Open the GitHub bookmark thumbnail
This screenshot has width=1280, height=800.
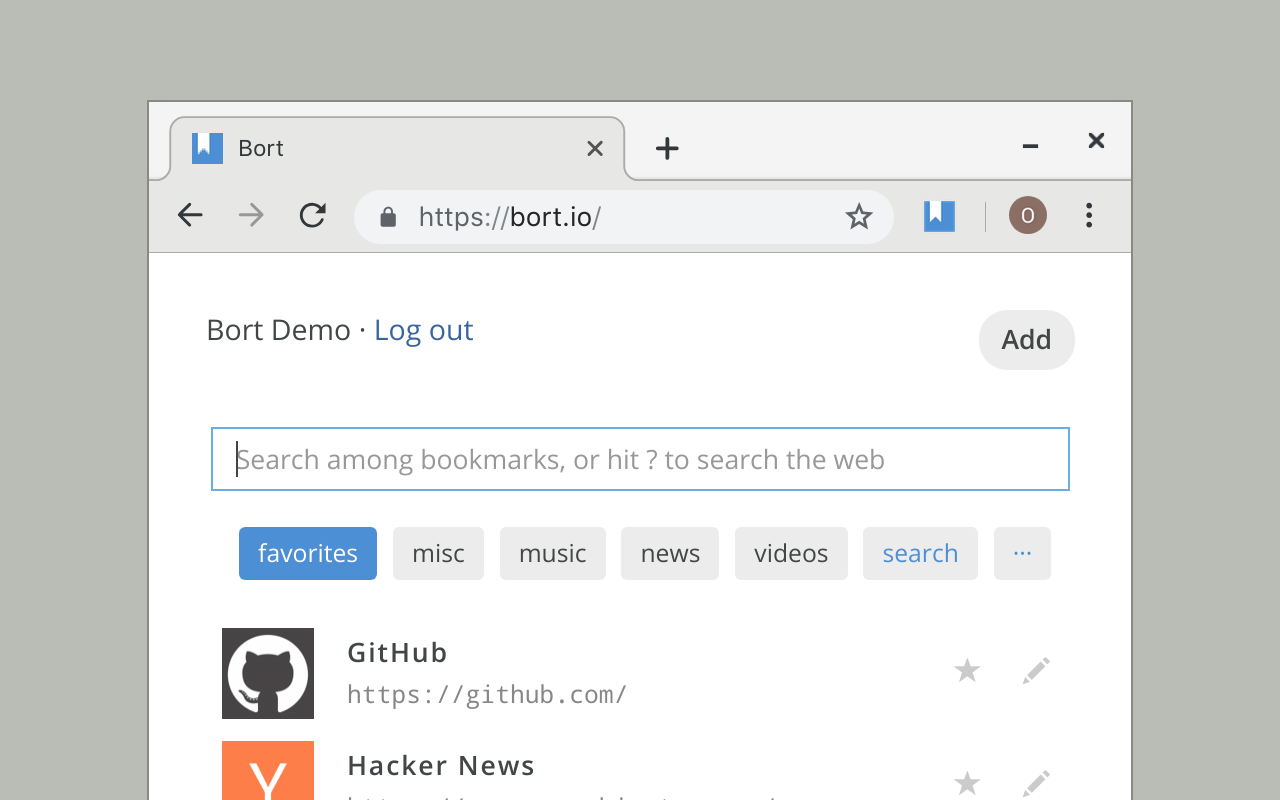pyautogui.click(x=268, y=673)
